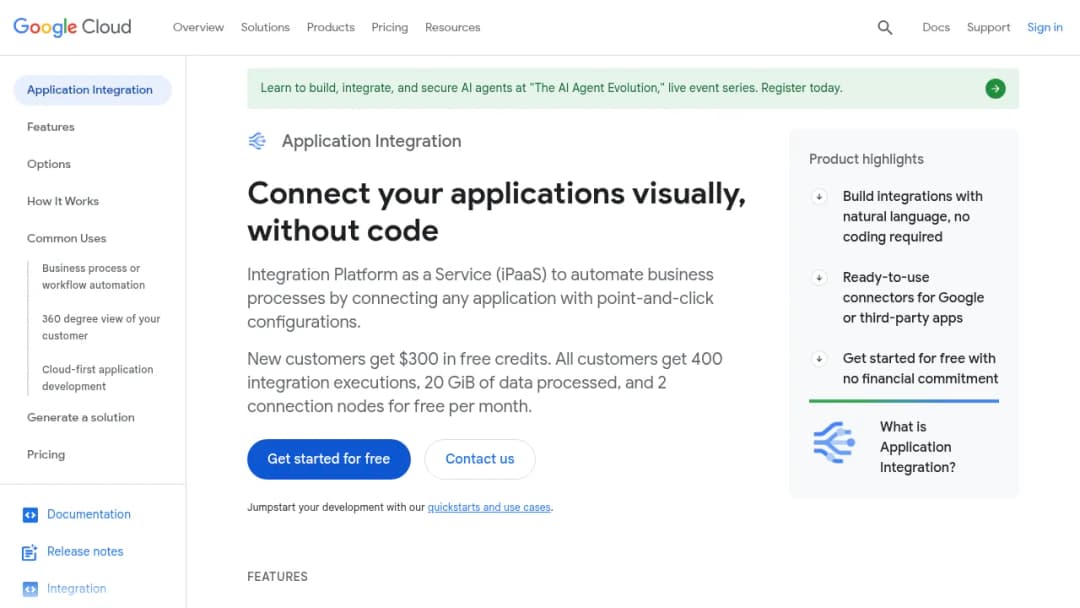Jump to Options in the sidebar
This screenshot has width=1080, height=608.
click(x=49, y=165)
